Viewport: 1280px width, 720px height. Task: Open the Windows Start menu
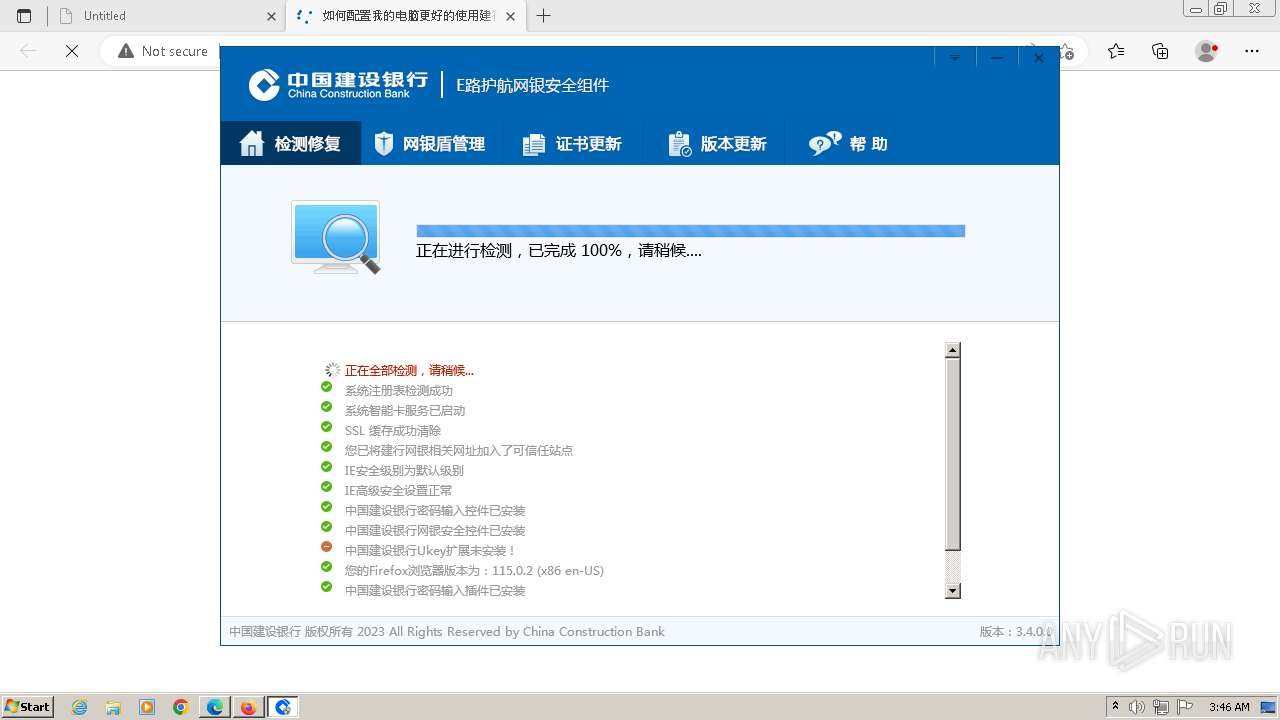click(28, 707)
